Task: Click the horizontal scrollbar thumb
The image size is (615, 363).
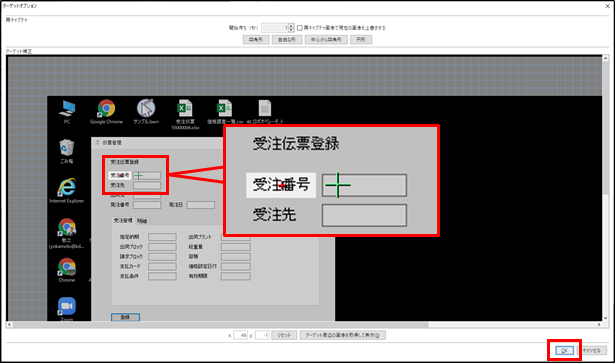Action: 220,325
